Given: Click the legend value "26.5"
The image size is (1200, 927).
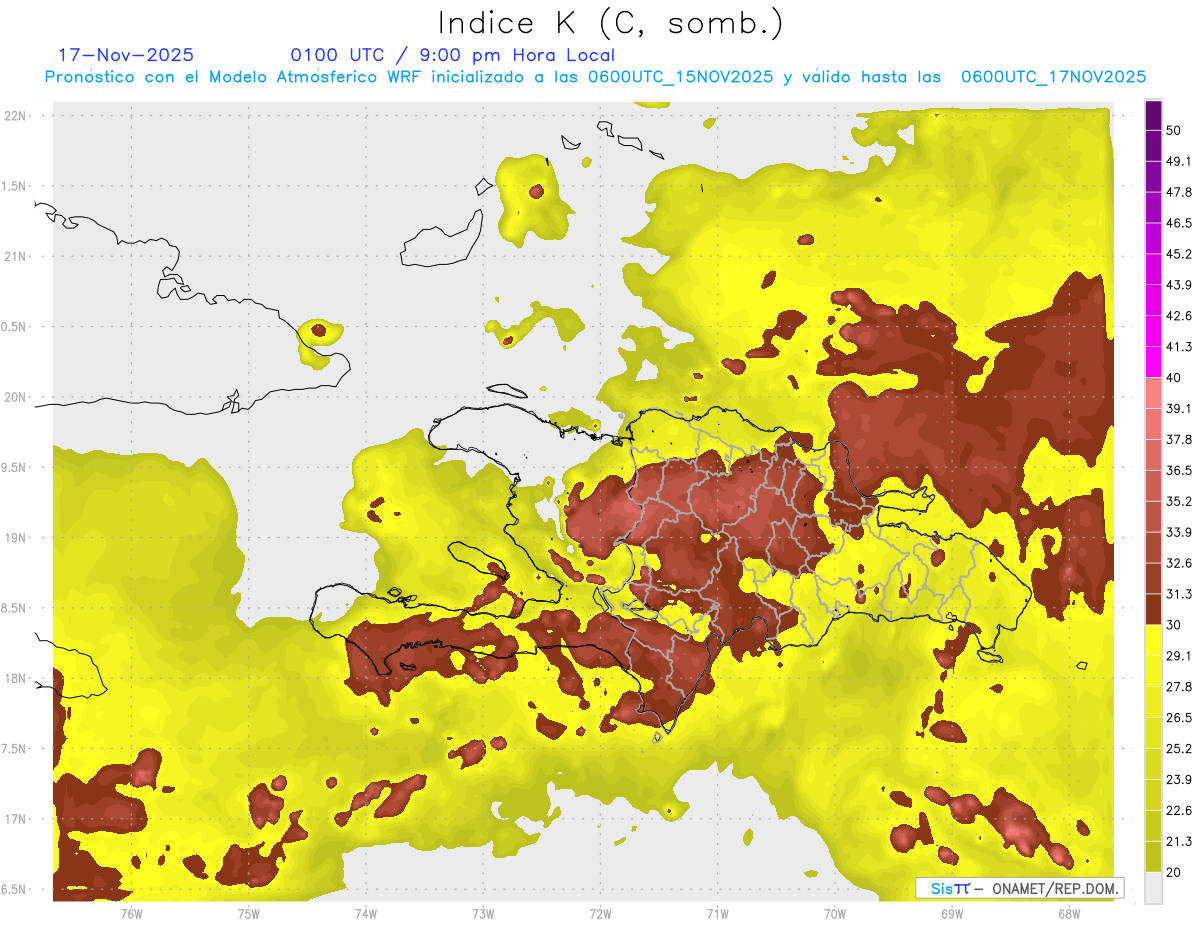Looking at the screenshot, I should [1179, 718].
